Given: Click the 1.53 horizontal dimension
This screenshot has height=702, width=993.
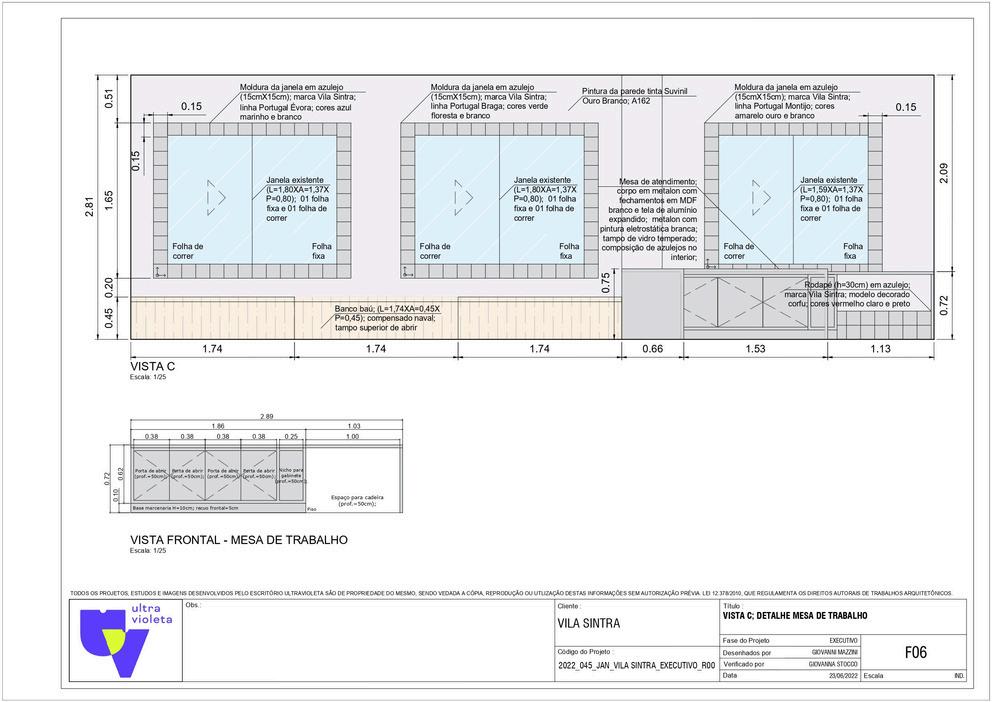Looking at the screenshot, I should pos(755,348).
